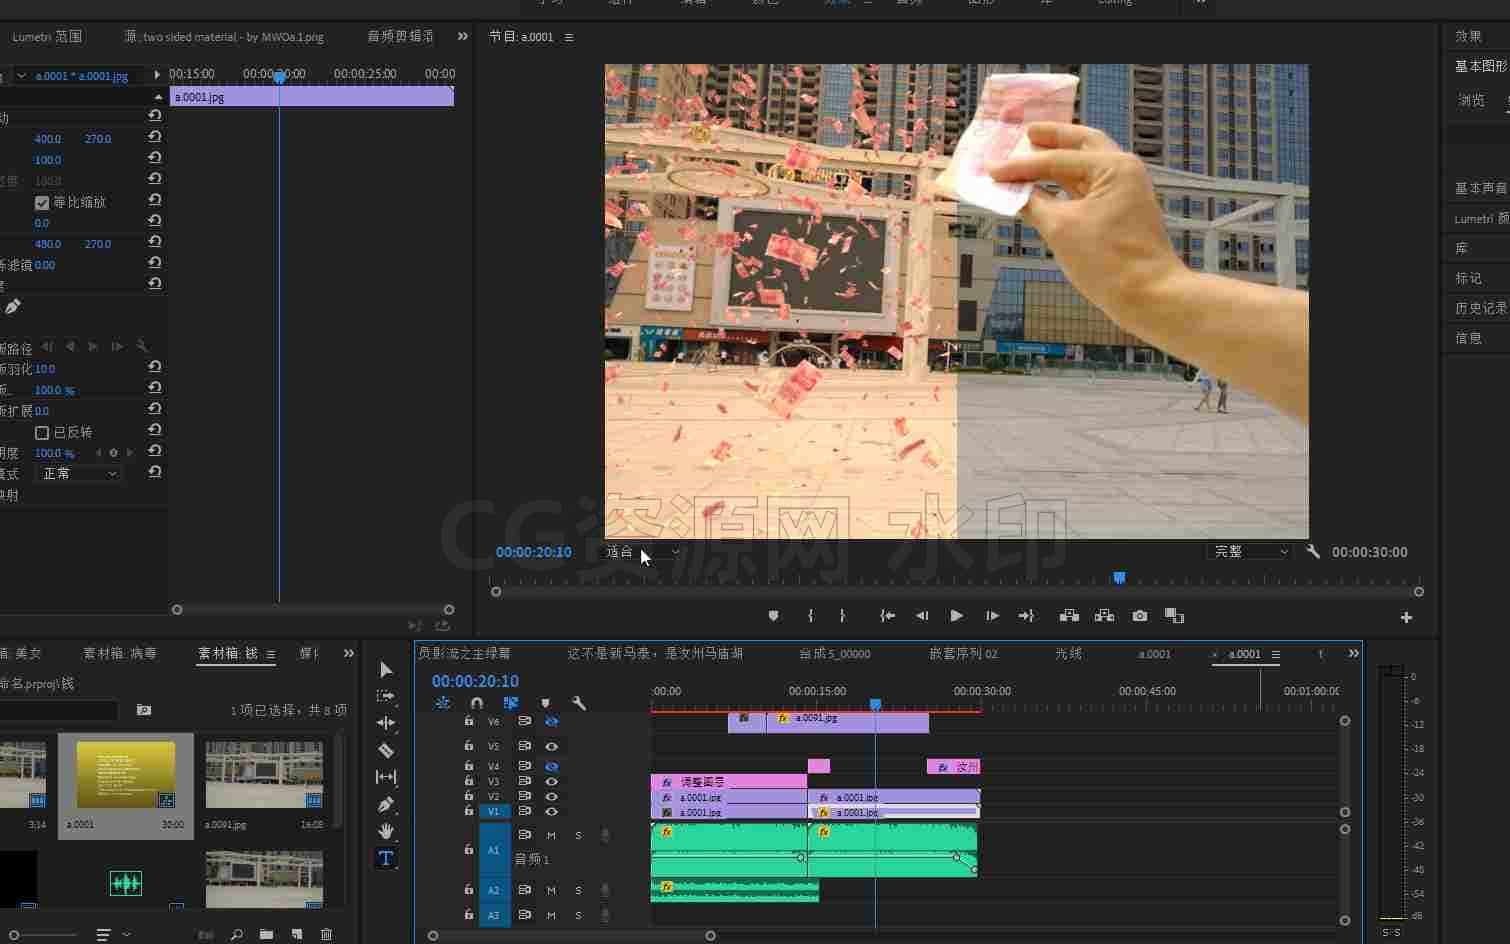1510x944 pixels.
Task: Click Add Marker in program monitor
Action: [773, 616]
